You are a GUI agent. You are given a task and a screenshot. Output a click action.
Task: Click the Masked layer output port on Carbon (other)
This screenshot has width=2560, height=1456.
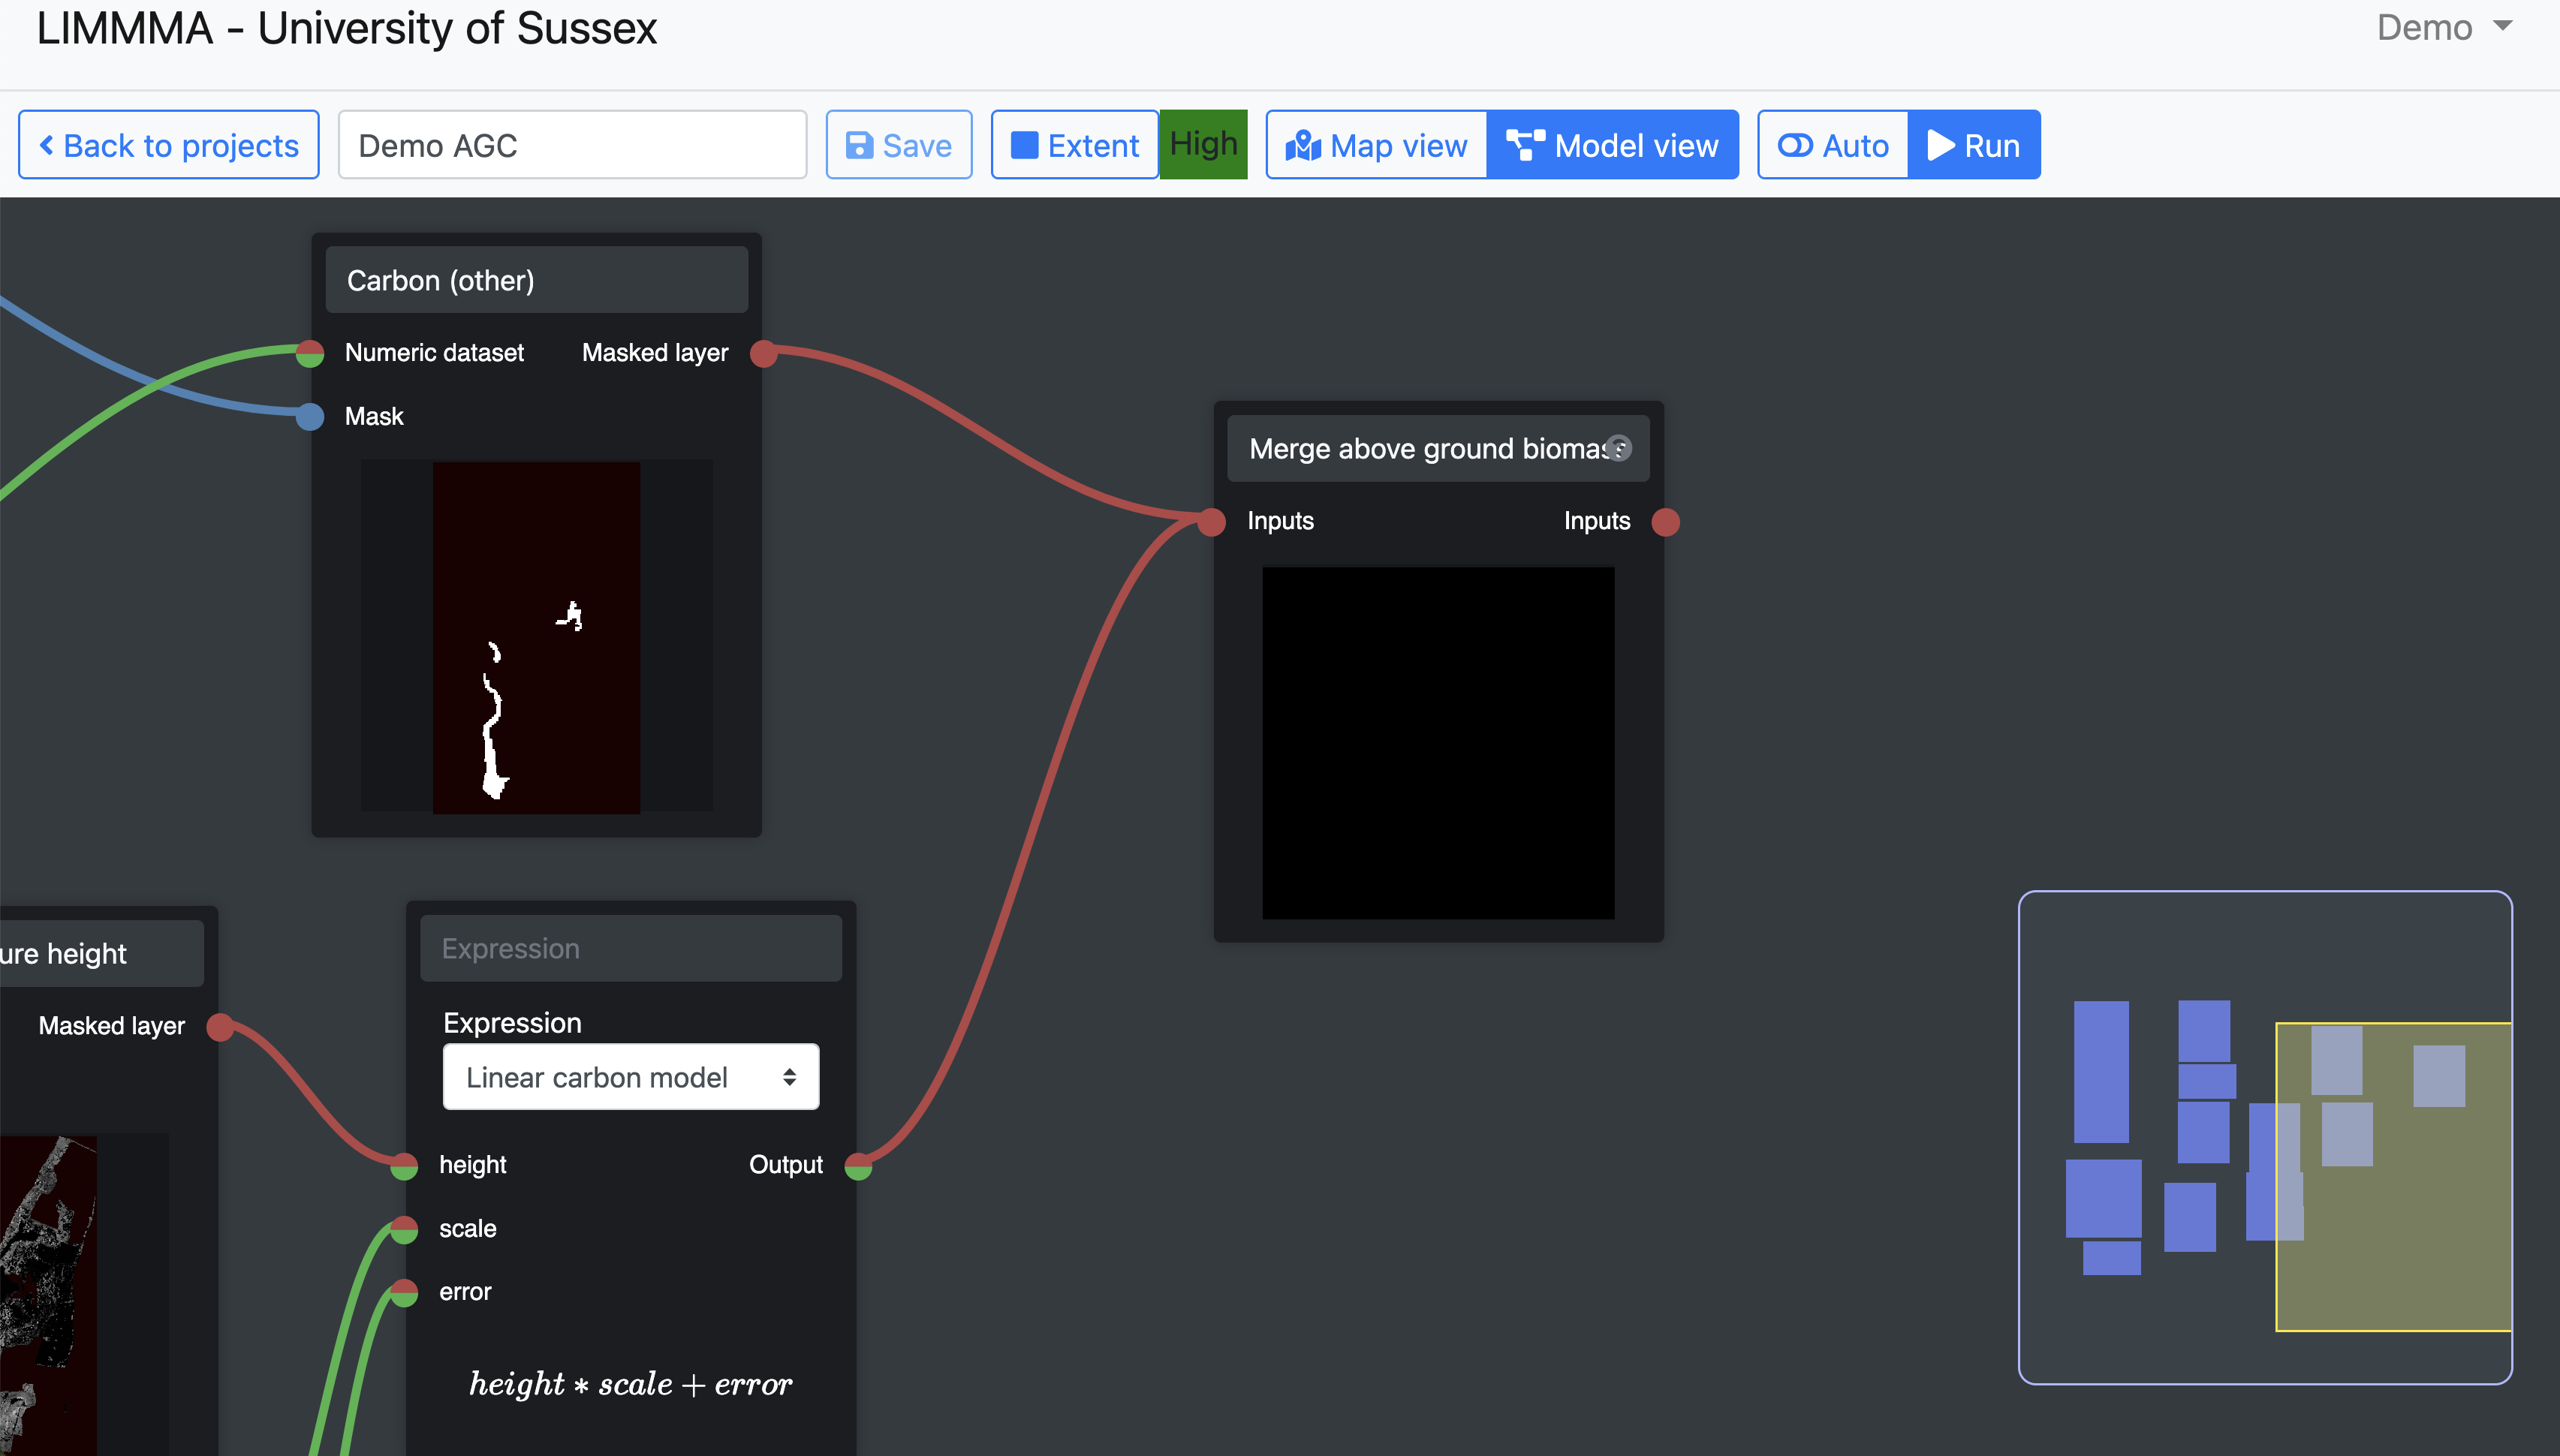click(763, 353)
